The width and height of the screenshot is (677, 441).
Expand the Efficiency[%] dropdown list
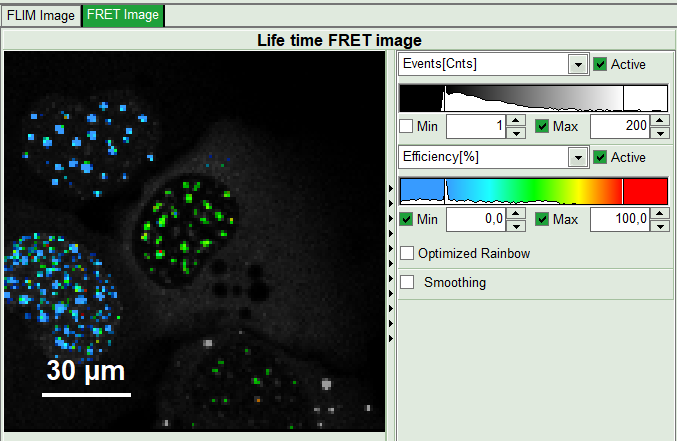(x=577, y=158)
